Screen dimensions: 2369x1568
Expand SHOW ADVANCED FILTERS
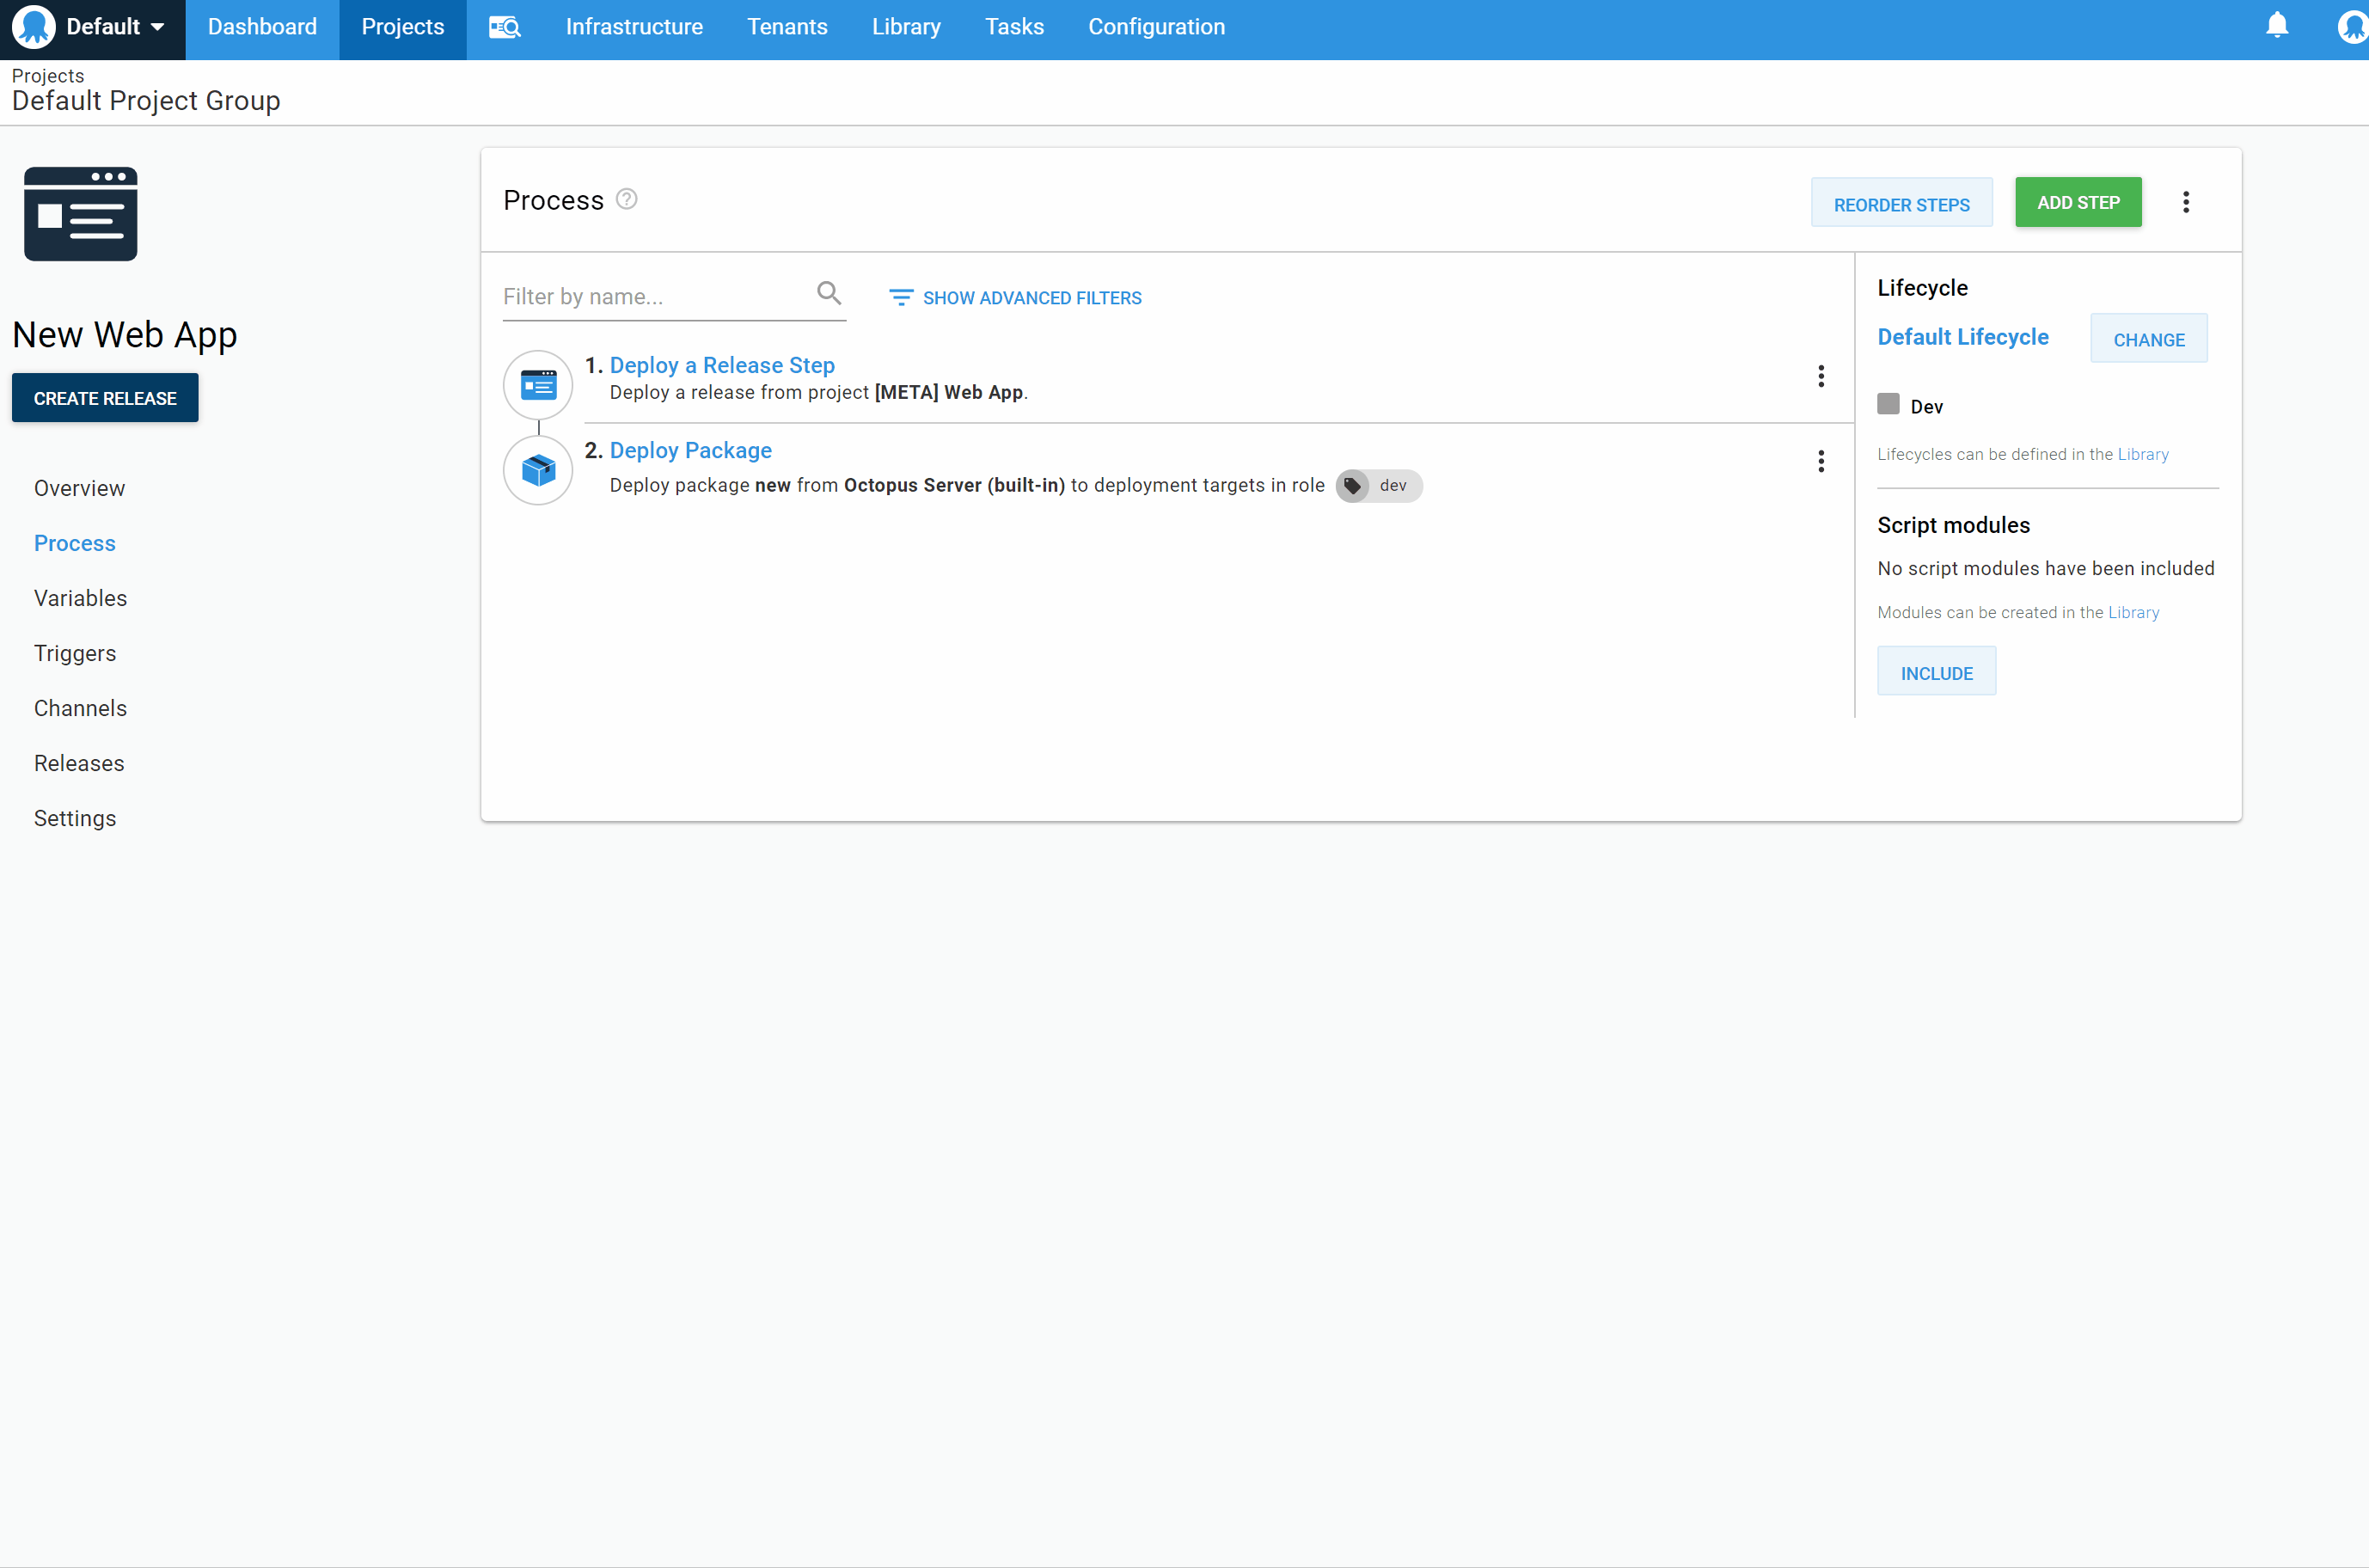click(1015, 297)
